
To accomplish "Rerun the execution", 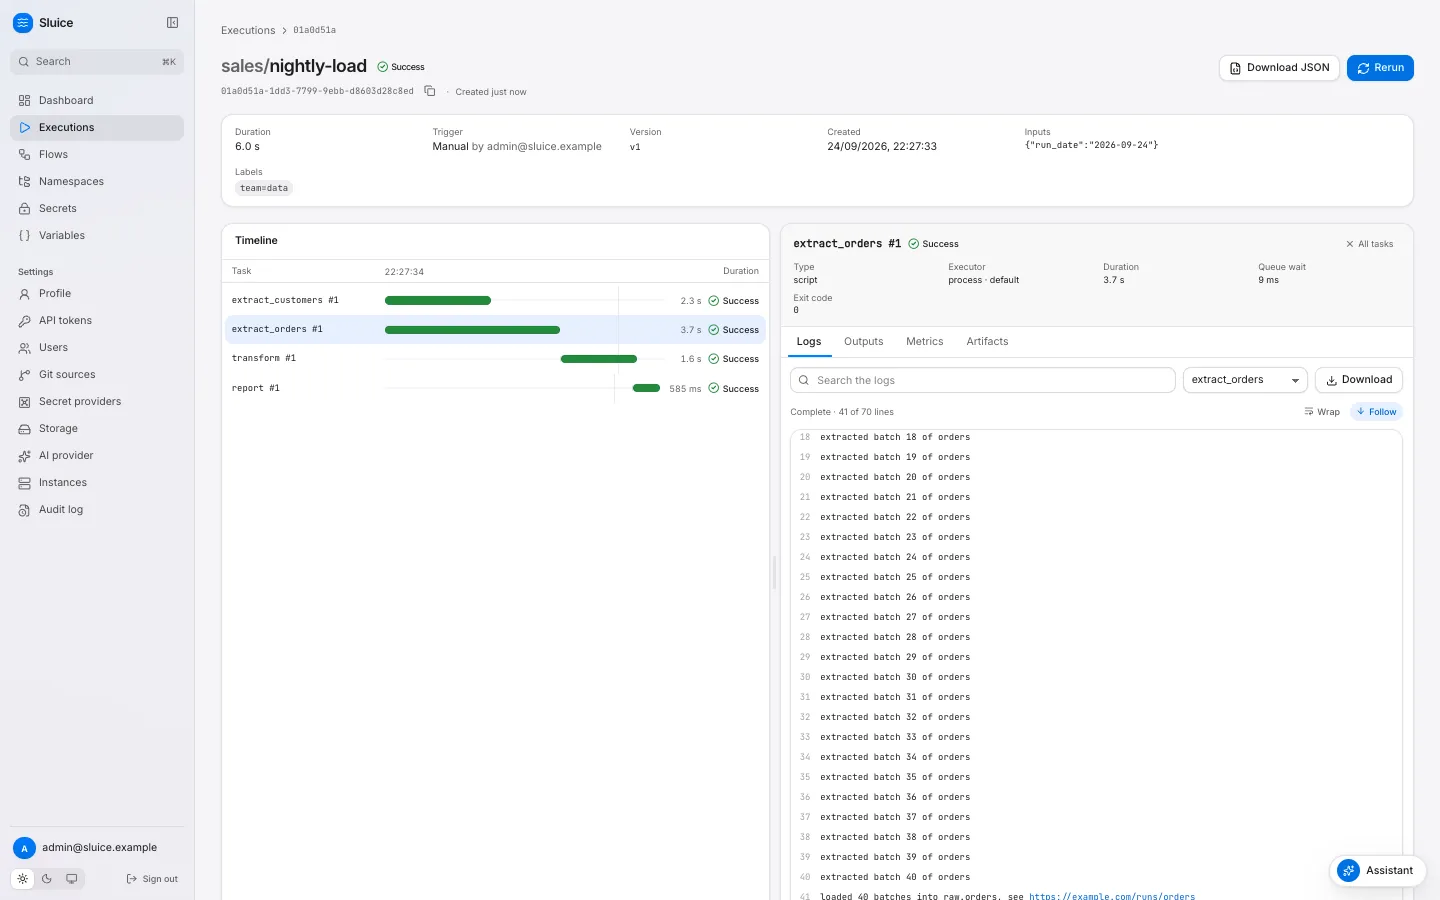I will [1380, 68].
